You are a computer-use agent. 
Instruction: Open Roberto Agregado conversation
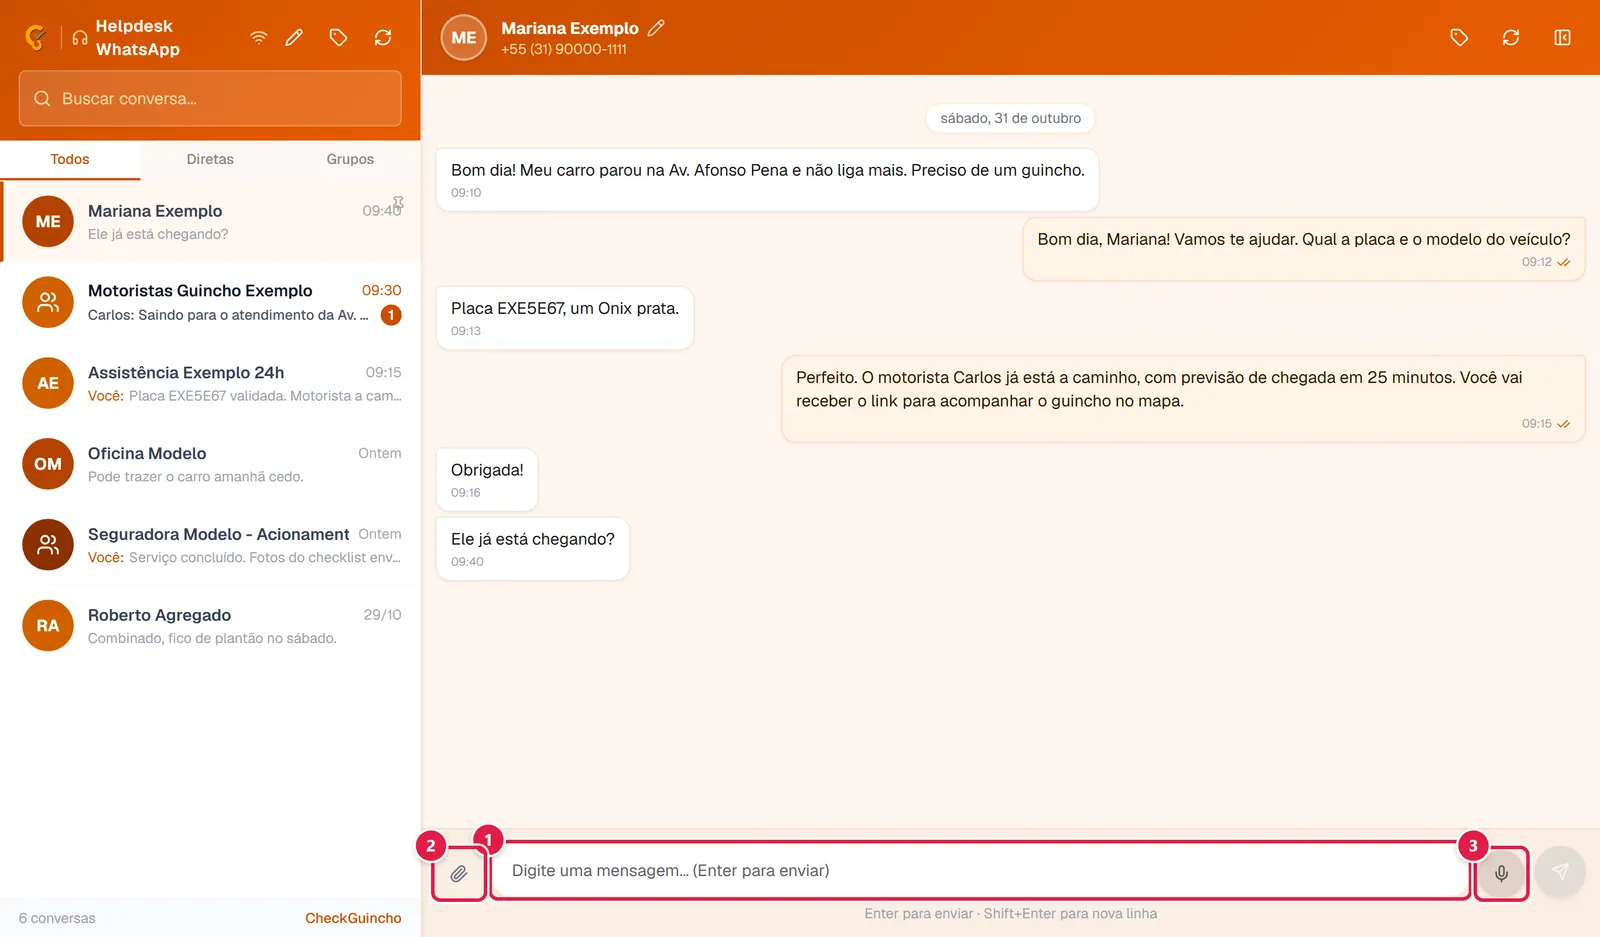click(210, 627)
